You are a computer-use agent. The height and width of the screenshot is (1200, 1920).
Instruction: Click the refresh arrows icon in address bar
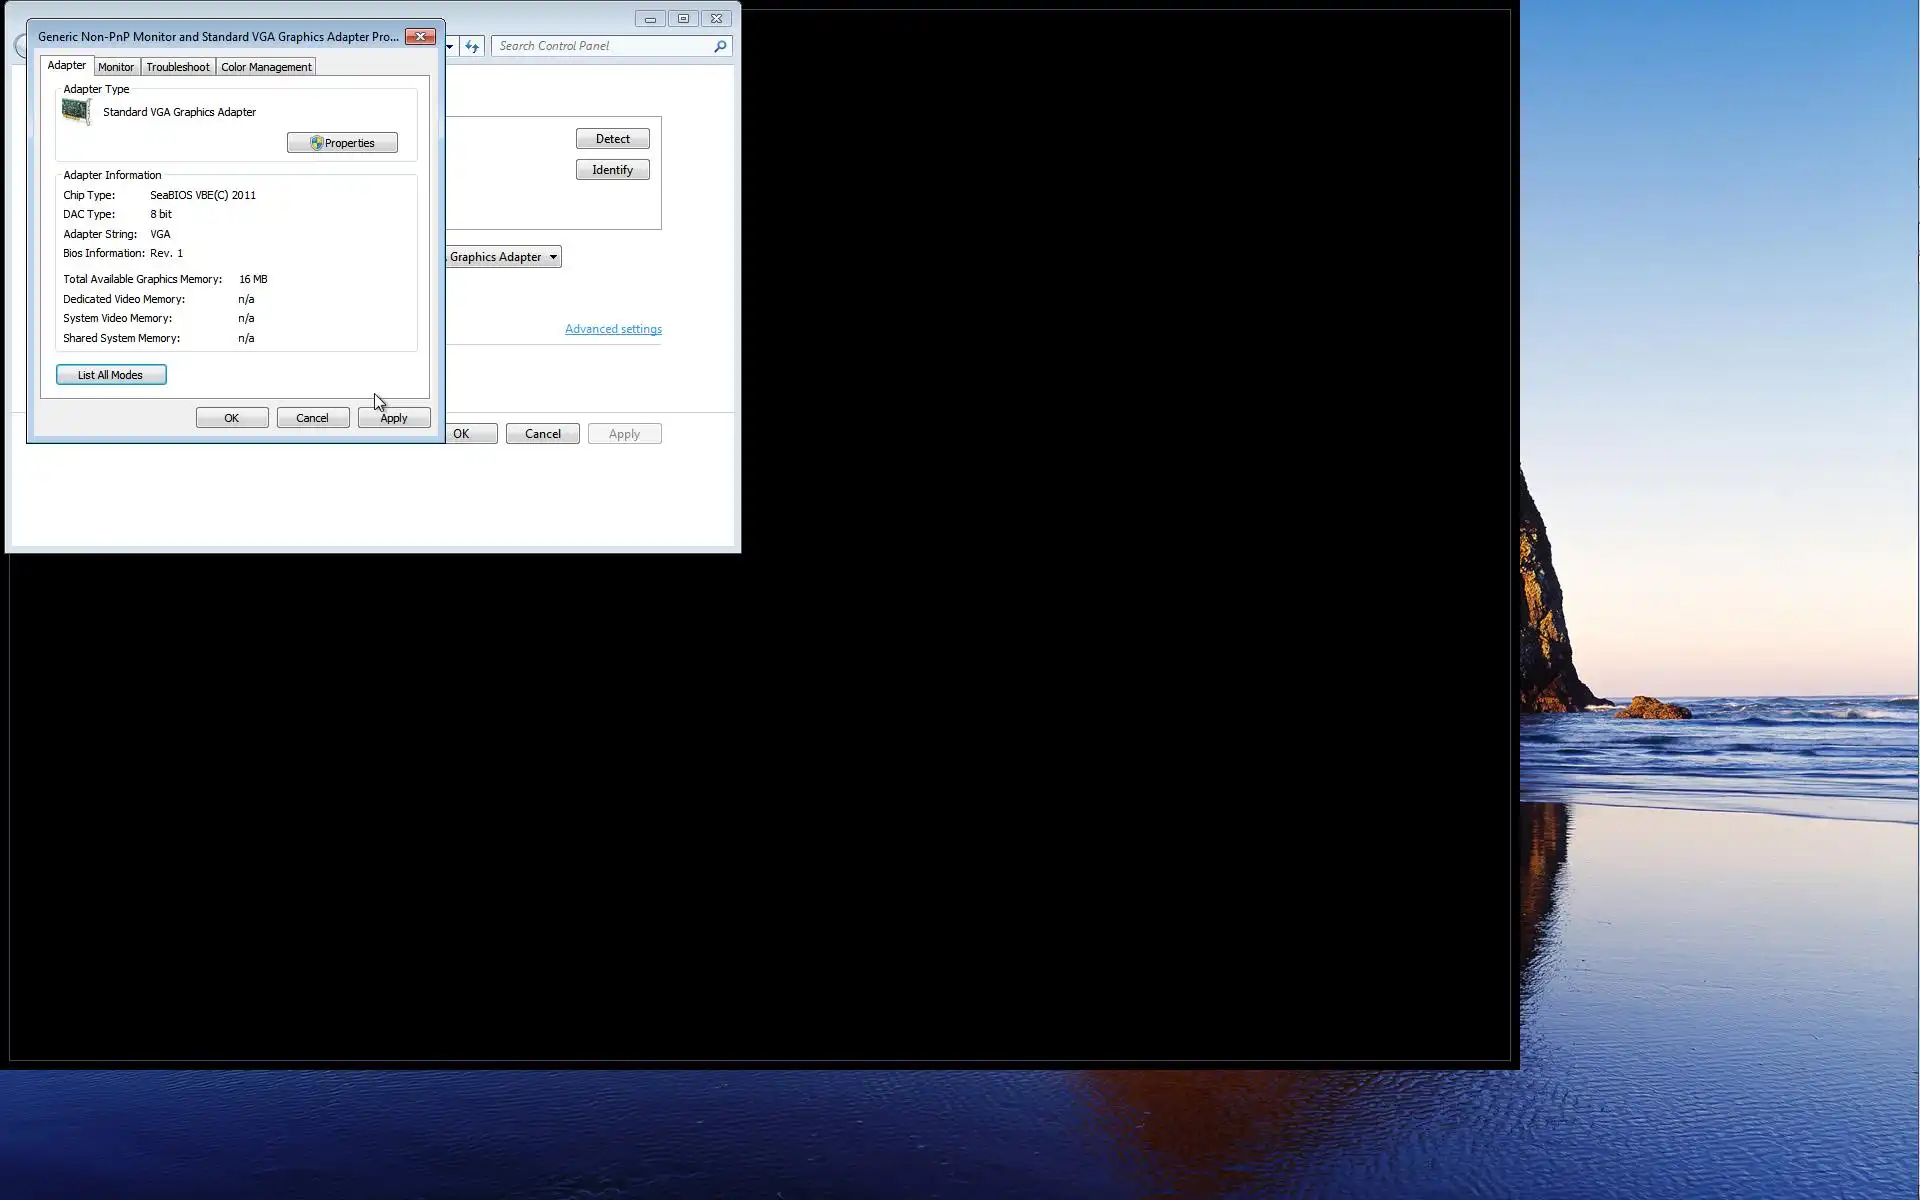[x=472, y=46]
